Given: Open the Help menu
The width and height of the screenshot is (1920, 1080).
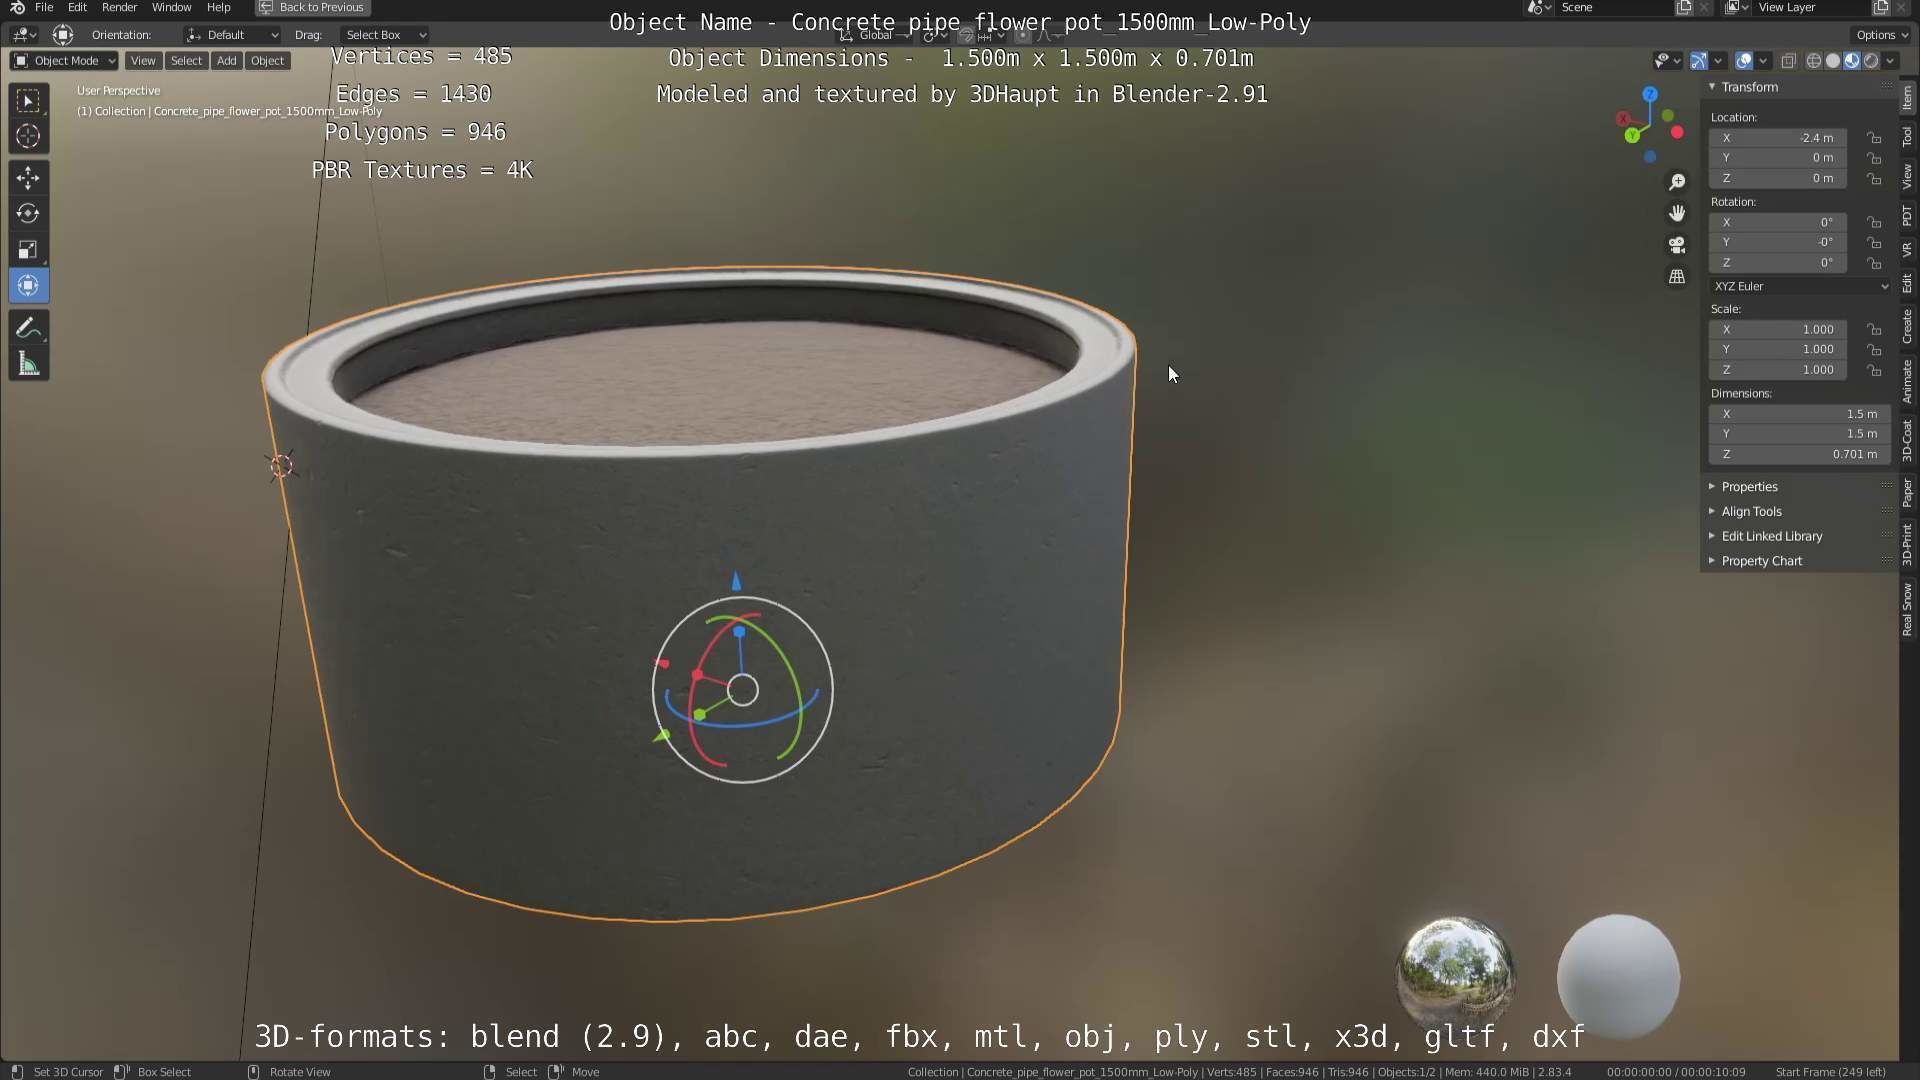Looking at the screenshot, I should (x=218, y=7).
